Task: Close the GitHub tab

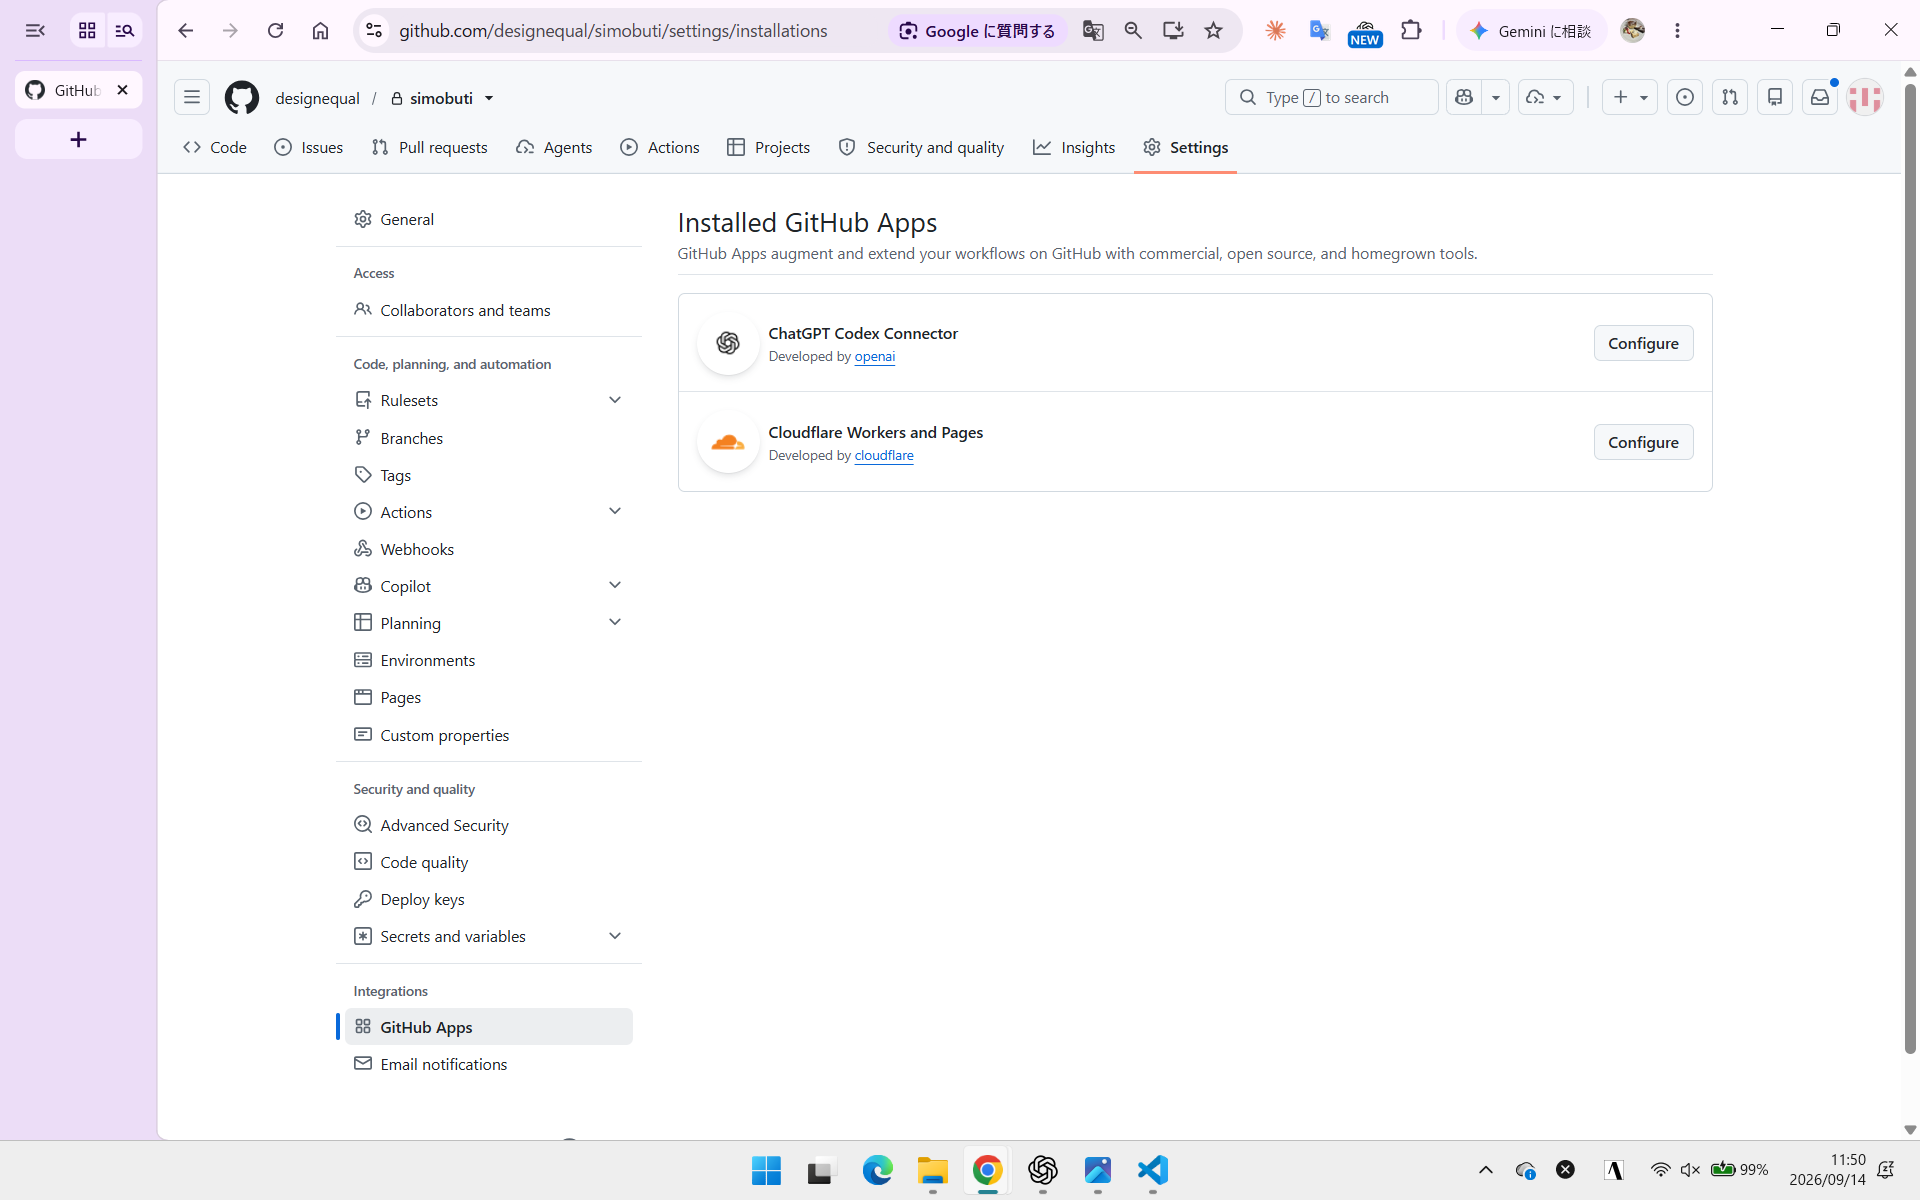Action: [122, 90]
